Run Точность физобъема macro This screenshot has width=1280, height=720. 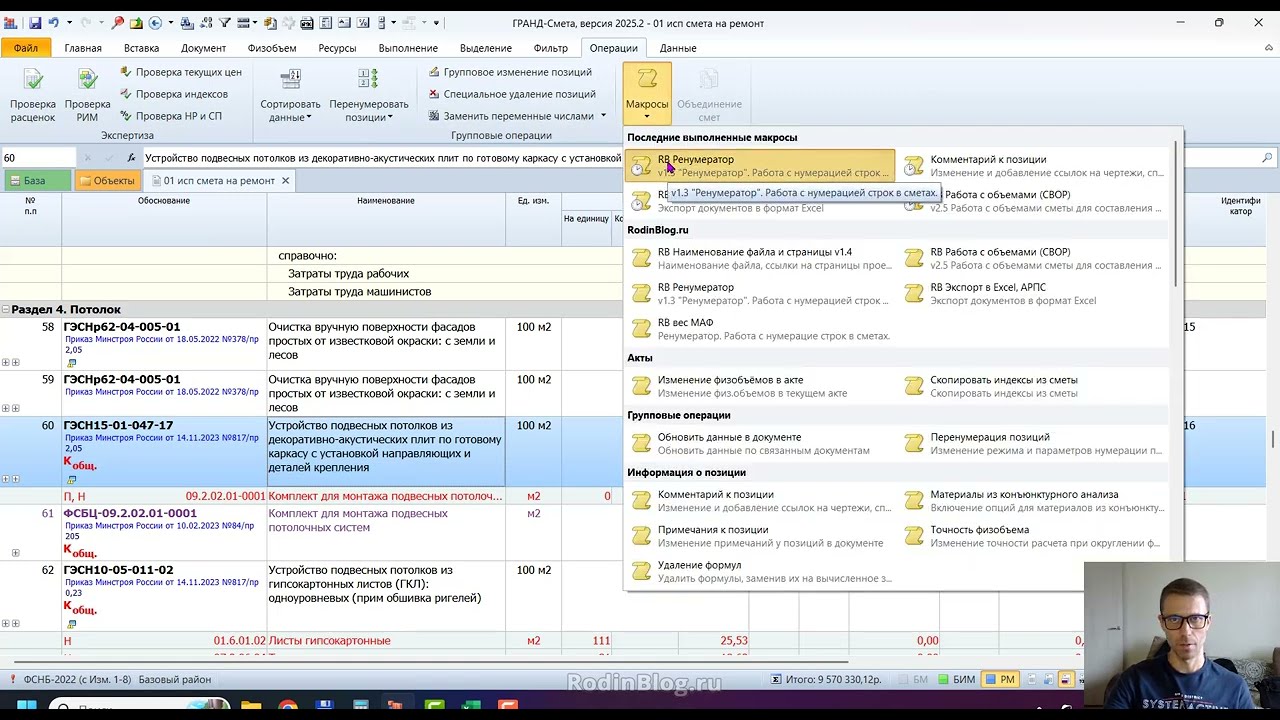click(x=1033, y=536)
